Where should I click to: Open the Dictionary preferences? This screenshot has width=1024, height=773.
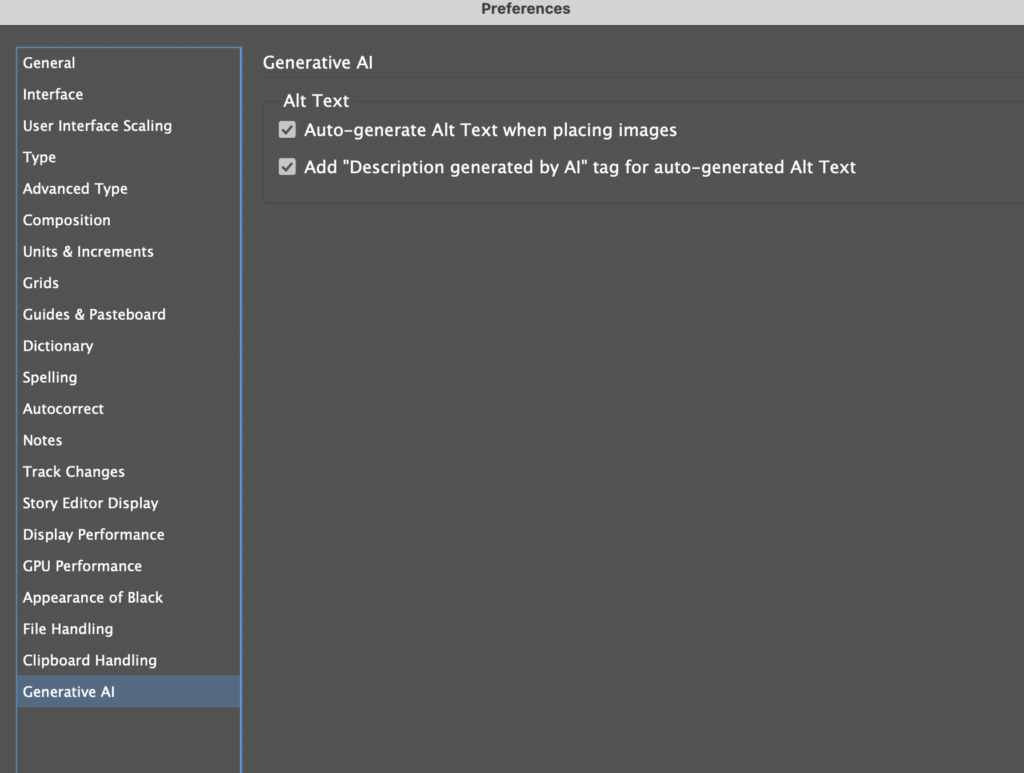pos(58,346)
